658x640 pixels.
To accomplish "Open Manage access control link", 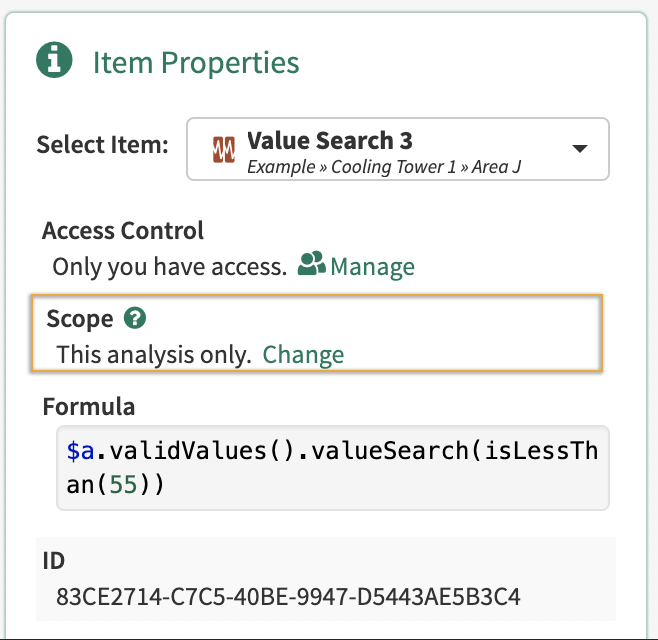I will (x=372, y=267).
